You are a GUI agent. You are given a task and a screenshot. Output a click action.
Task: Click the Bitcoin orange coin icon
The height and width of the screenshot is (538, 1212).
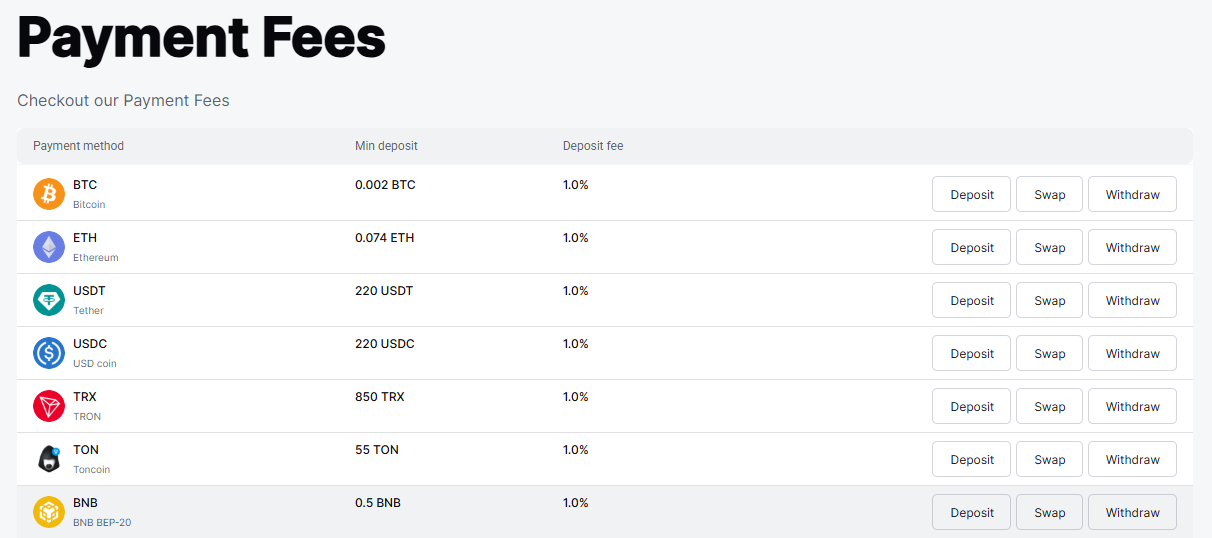[49, 194]
